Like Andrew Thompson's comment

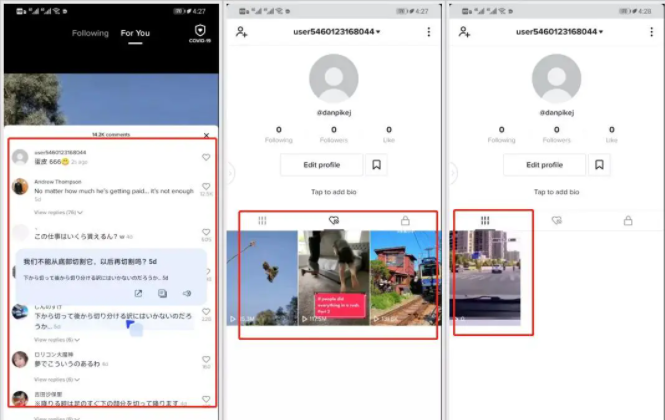tap(206, 186)
